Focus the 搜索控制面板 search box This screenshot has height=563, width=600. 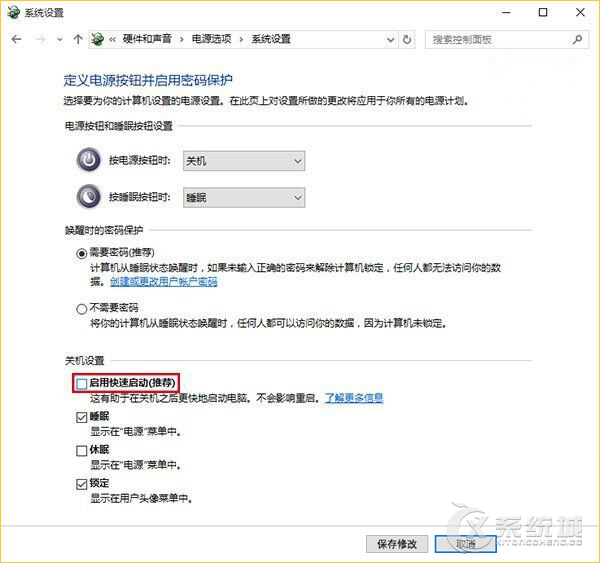click(507, 39)
